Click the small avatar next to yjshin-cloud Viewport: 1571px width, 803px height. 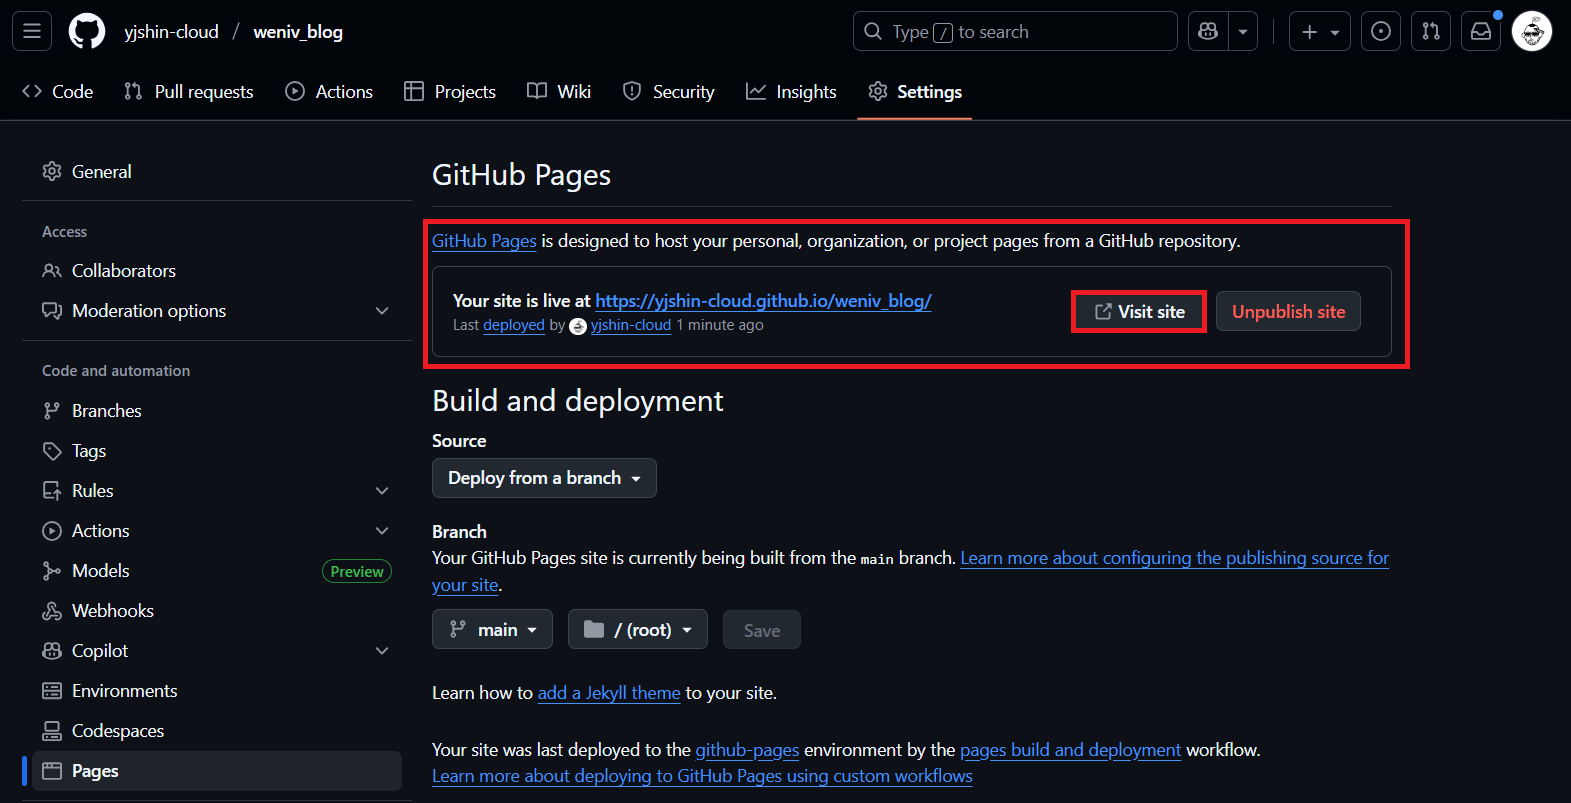tap(578, 326)
